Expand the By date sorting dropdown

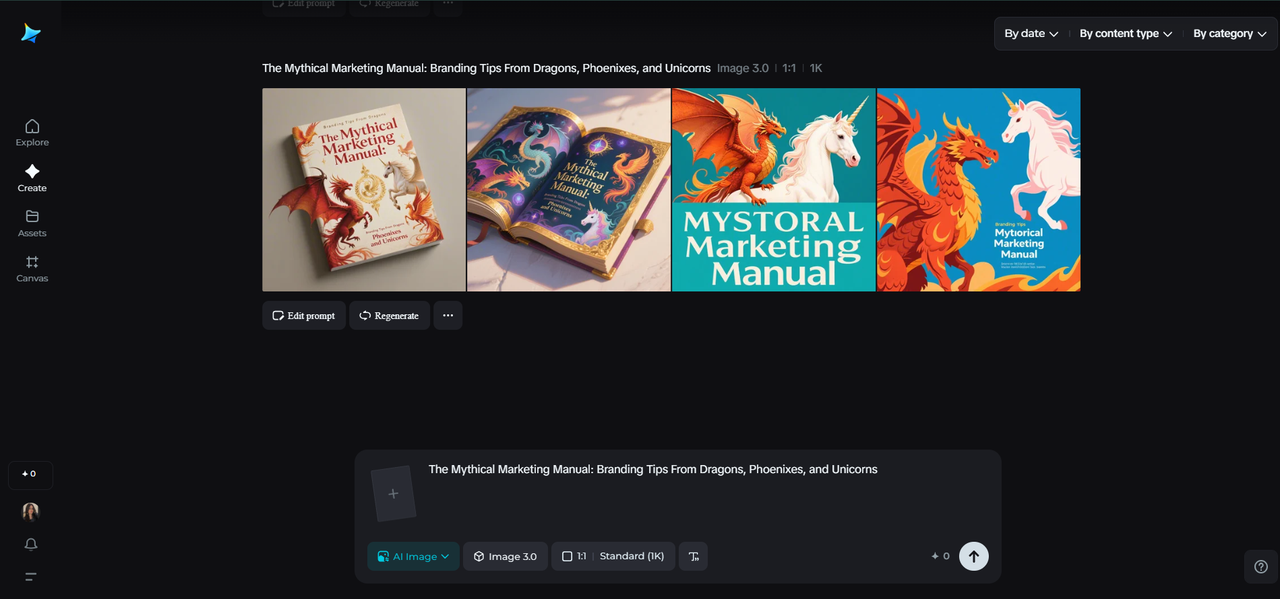click(1030, 33)
